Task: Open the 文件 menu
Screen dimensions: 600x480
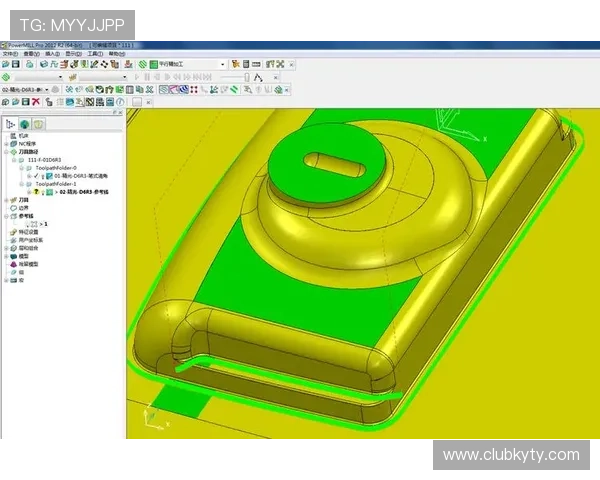Action: click(x=9, y=53)
